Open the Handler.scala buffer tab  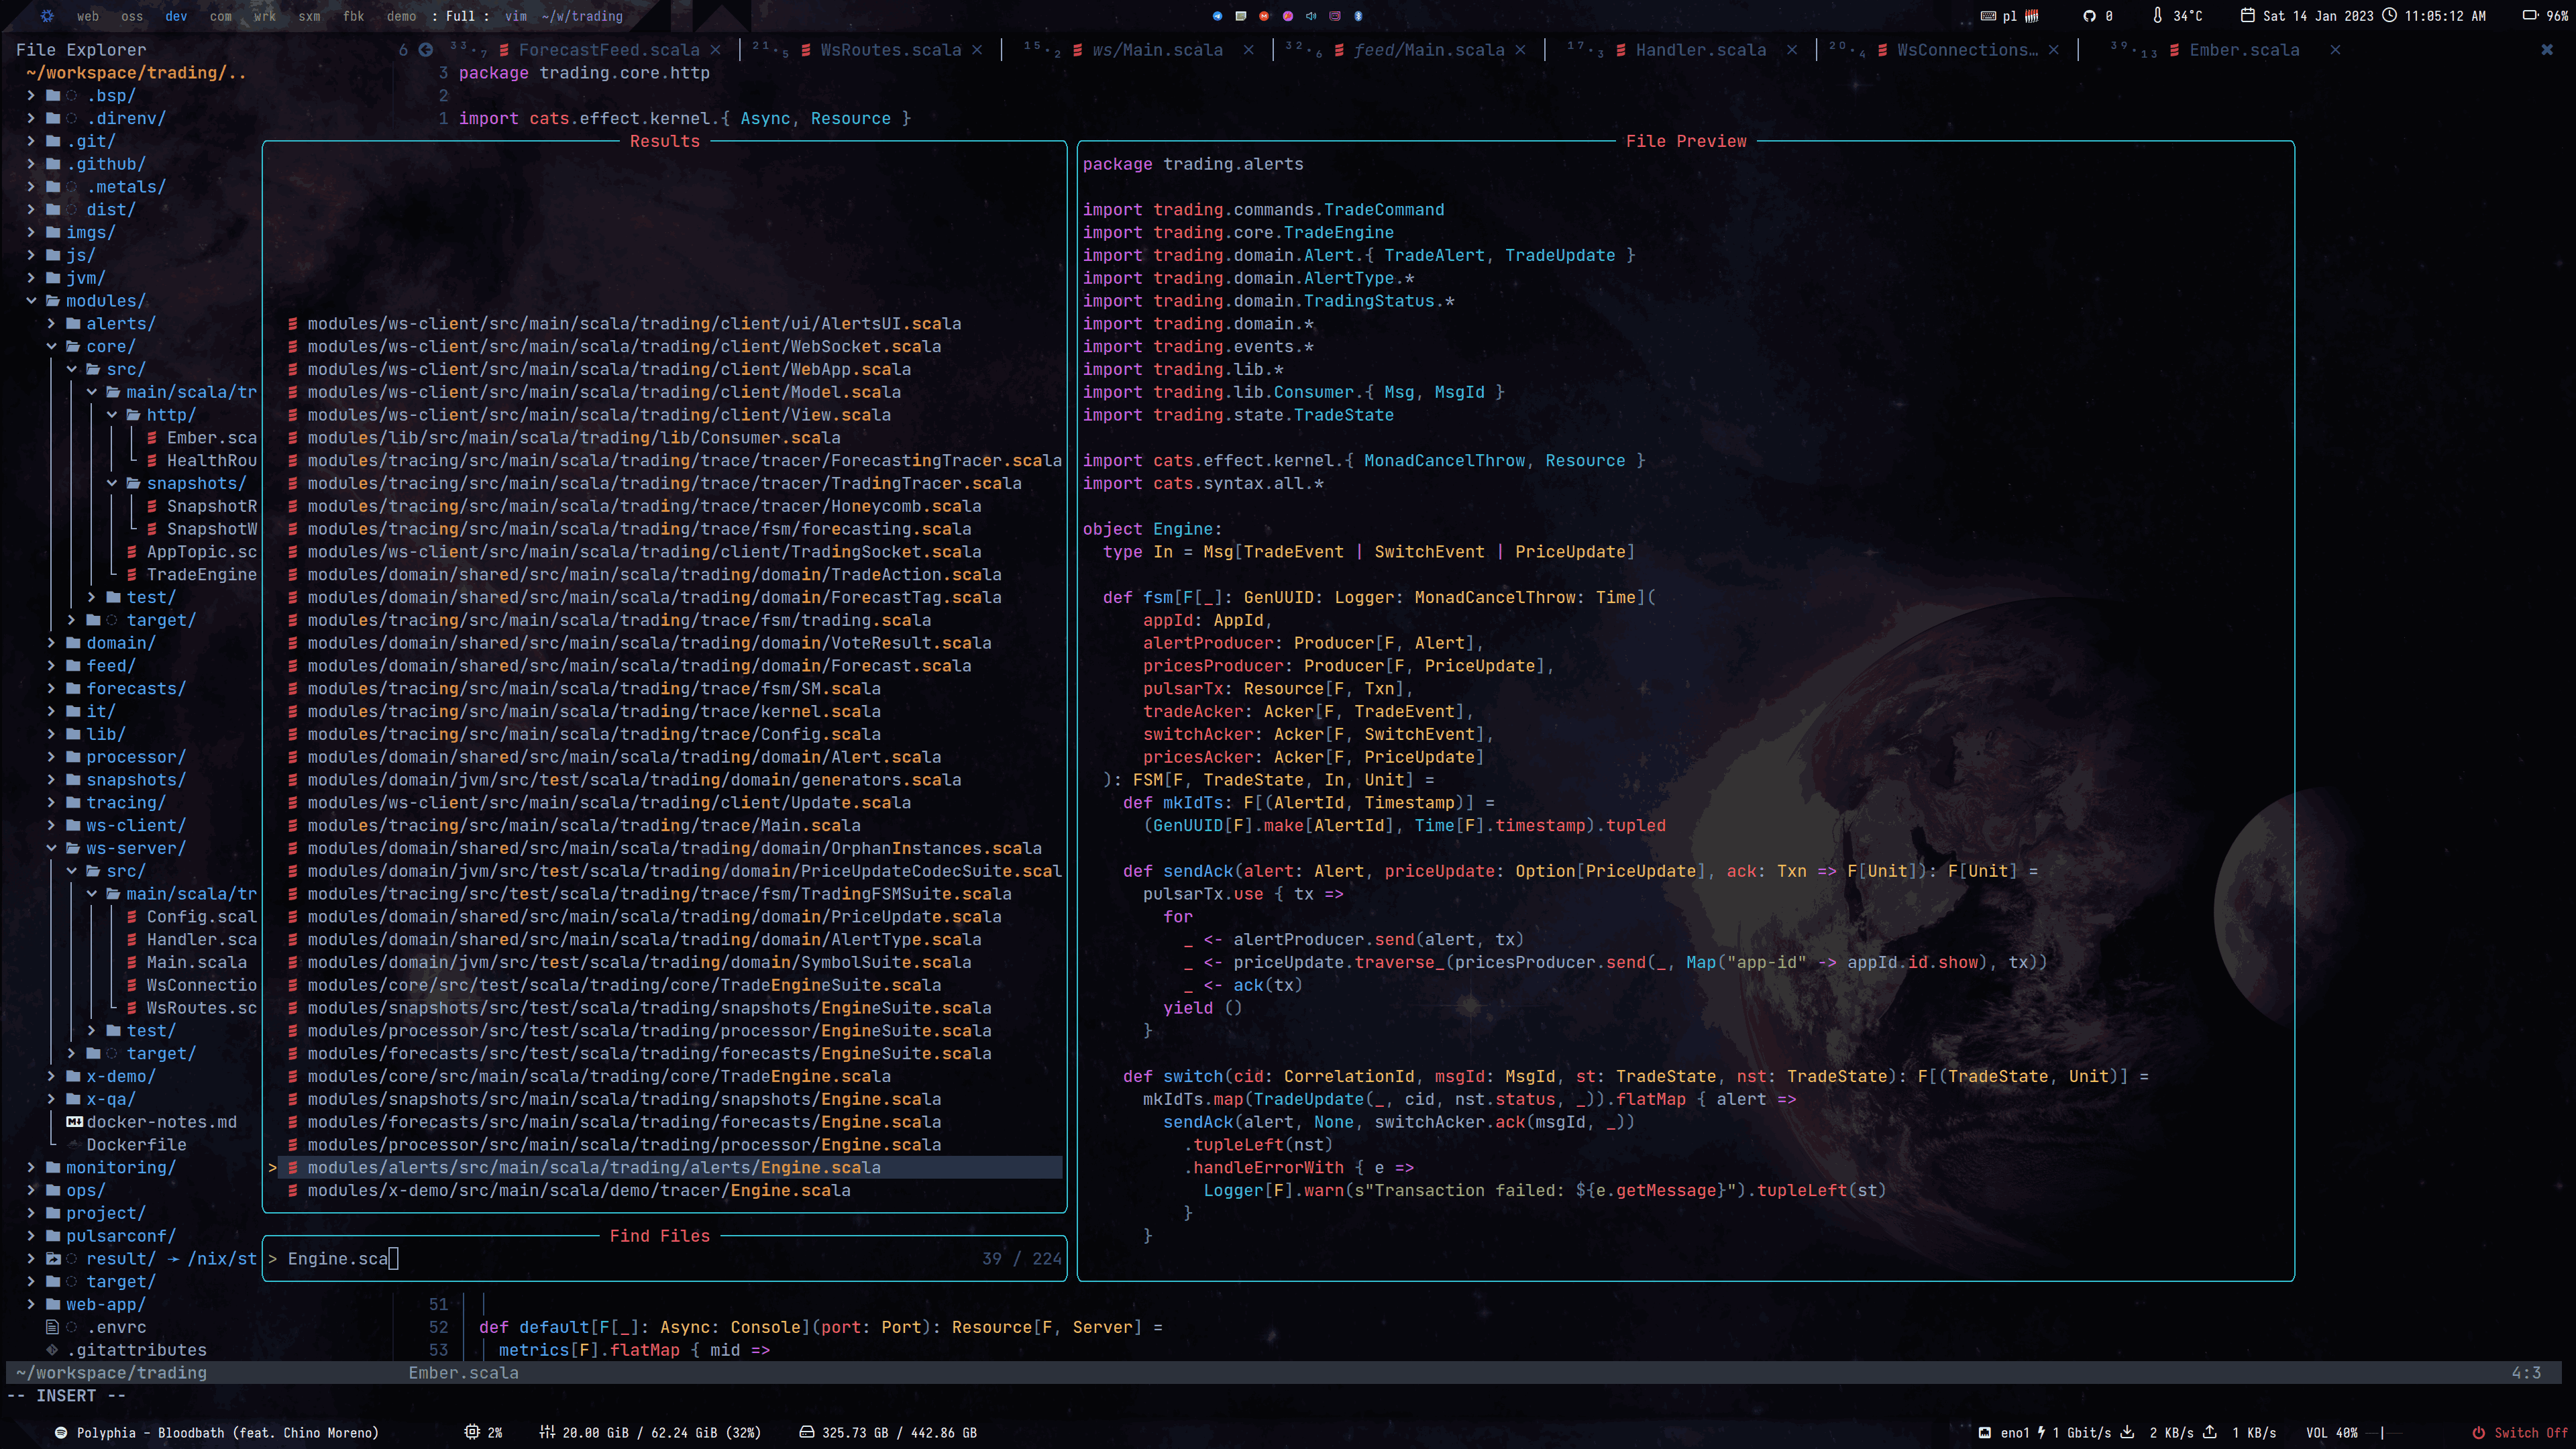click(1700, 50)
